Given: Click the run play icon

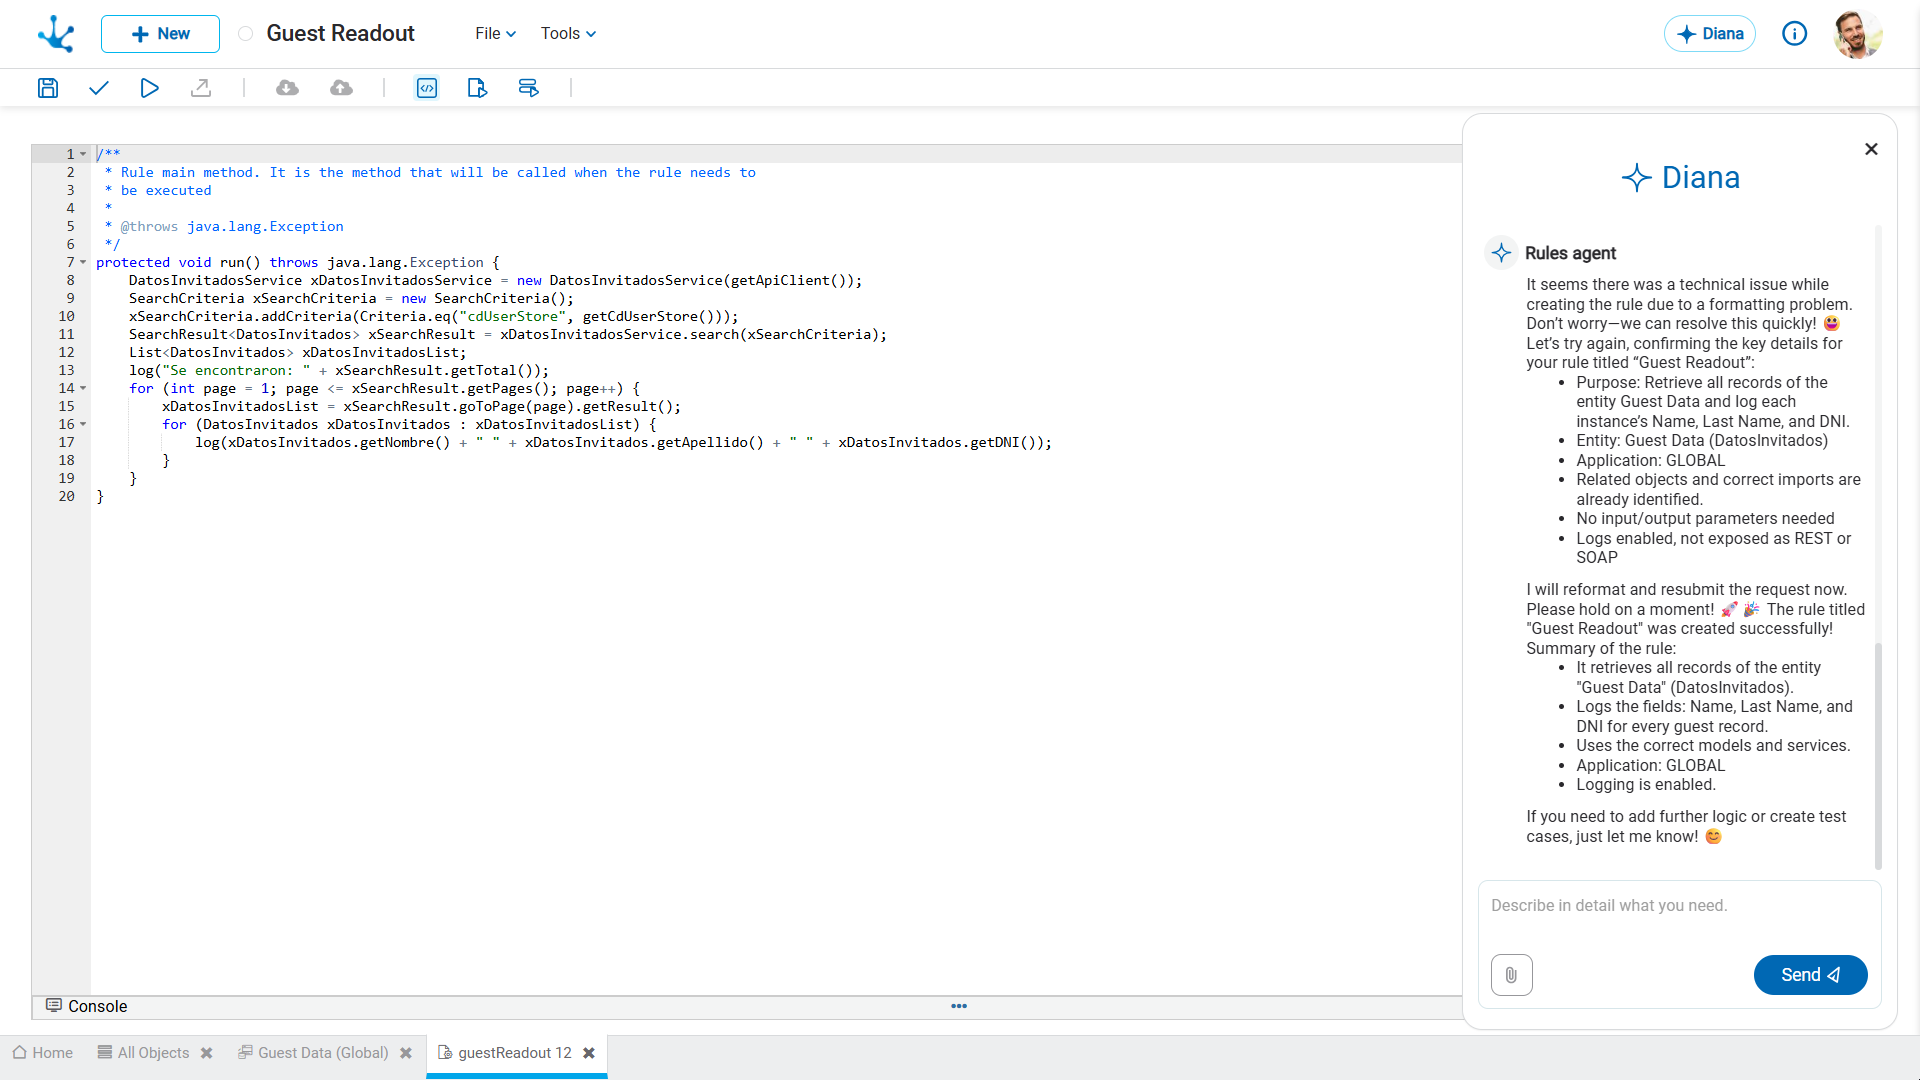Looking at the screenshot, I should pos(149,88).
